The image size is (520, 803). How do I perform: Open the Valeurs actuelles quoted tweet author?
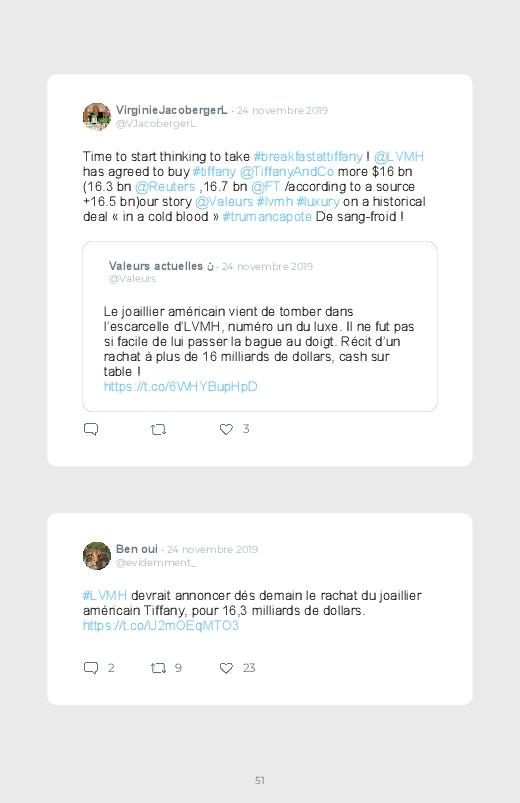pos(156,266)
